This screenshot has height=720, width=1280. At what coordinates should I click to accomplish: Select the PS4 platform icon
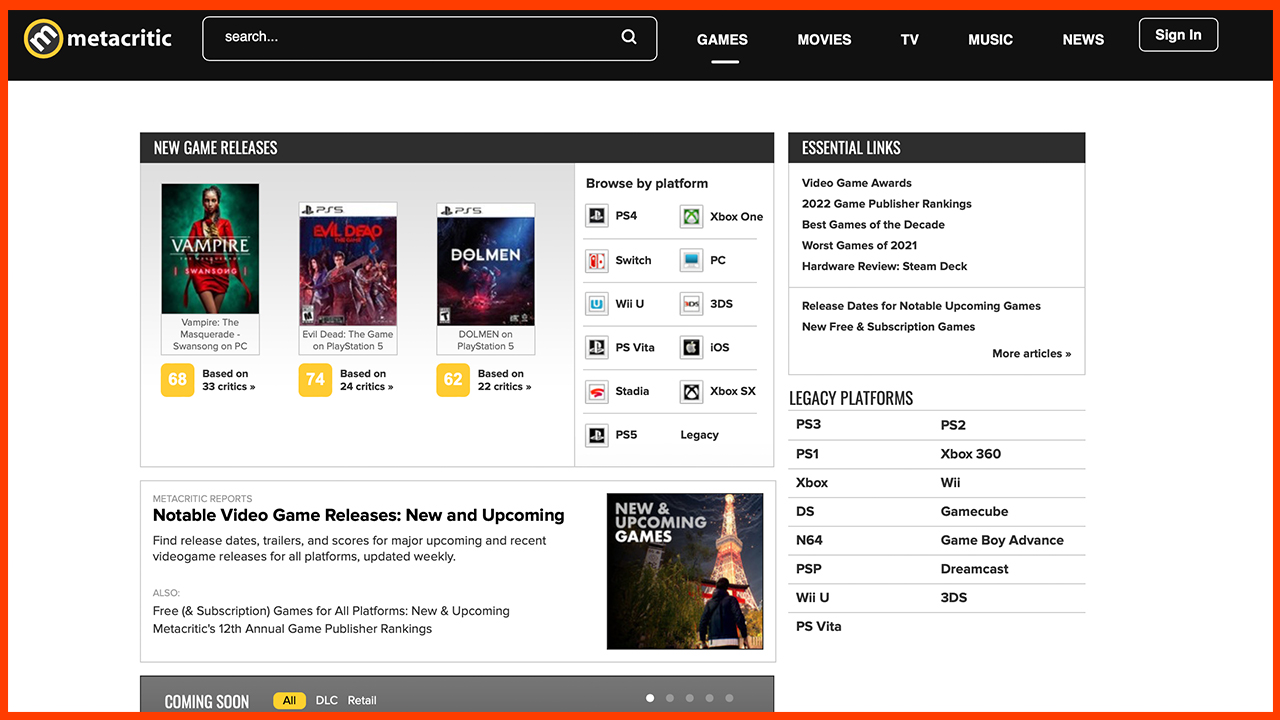tap(597, 216)
